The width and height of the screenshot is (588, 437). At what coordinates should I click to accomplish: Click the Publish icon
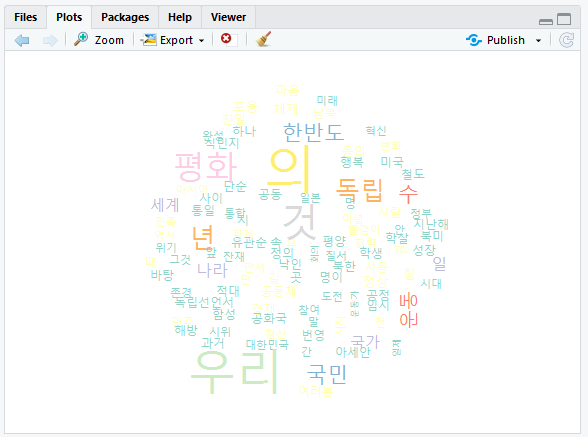(474, 40)
